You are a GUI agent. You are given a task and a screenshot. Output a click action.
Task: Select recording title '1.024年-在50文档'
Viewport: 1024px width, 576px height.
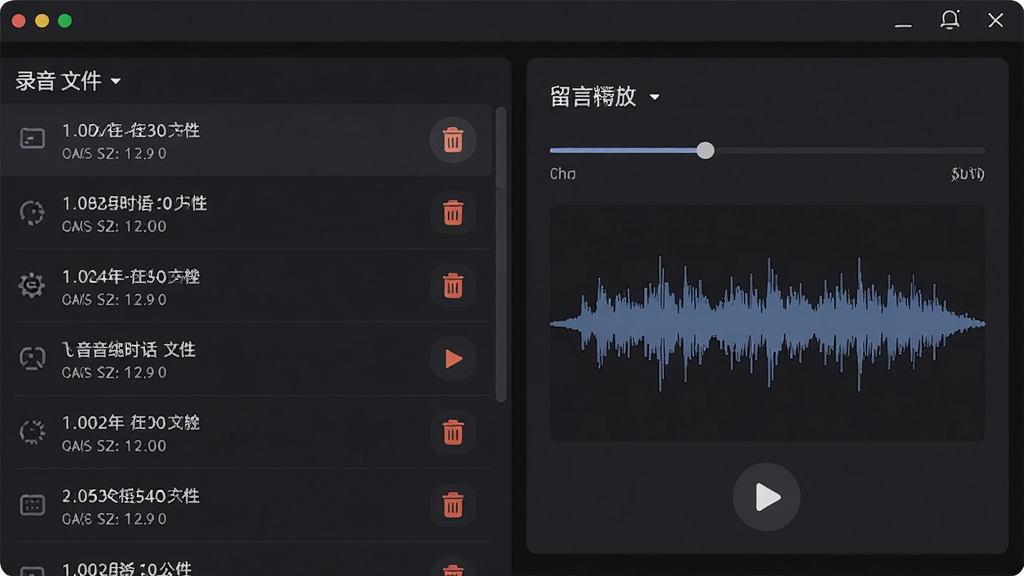(x=131, y=277)
